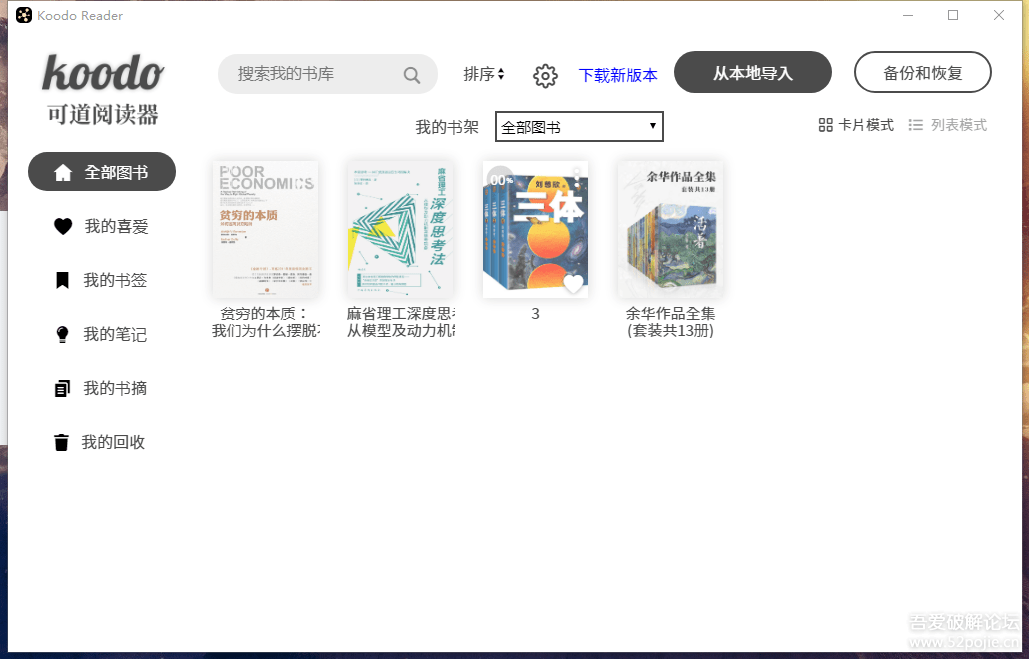Expand the 全部图书 bookshelf dropdown

coord(579,127)
